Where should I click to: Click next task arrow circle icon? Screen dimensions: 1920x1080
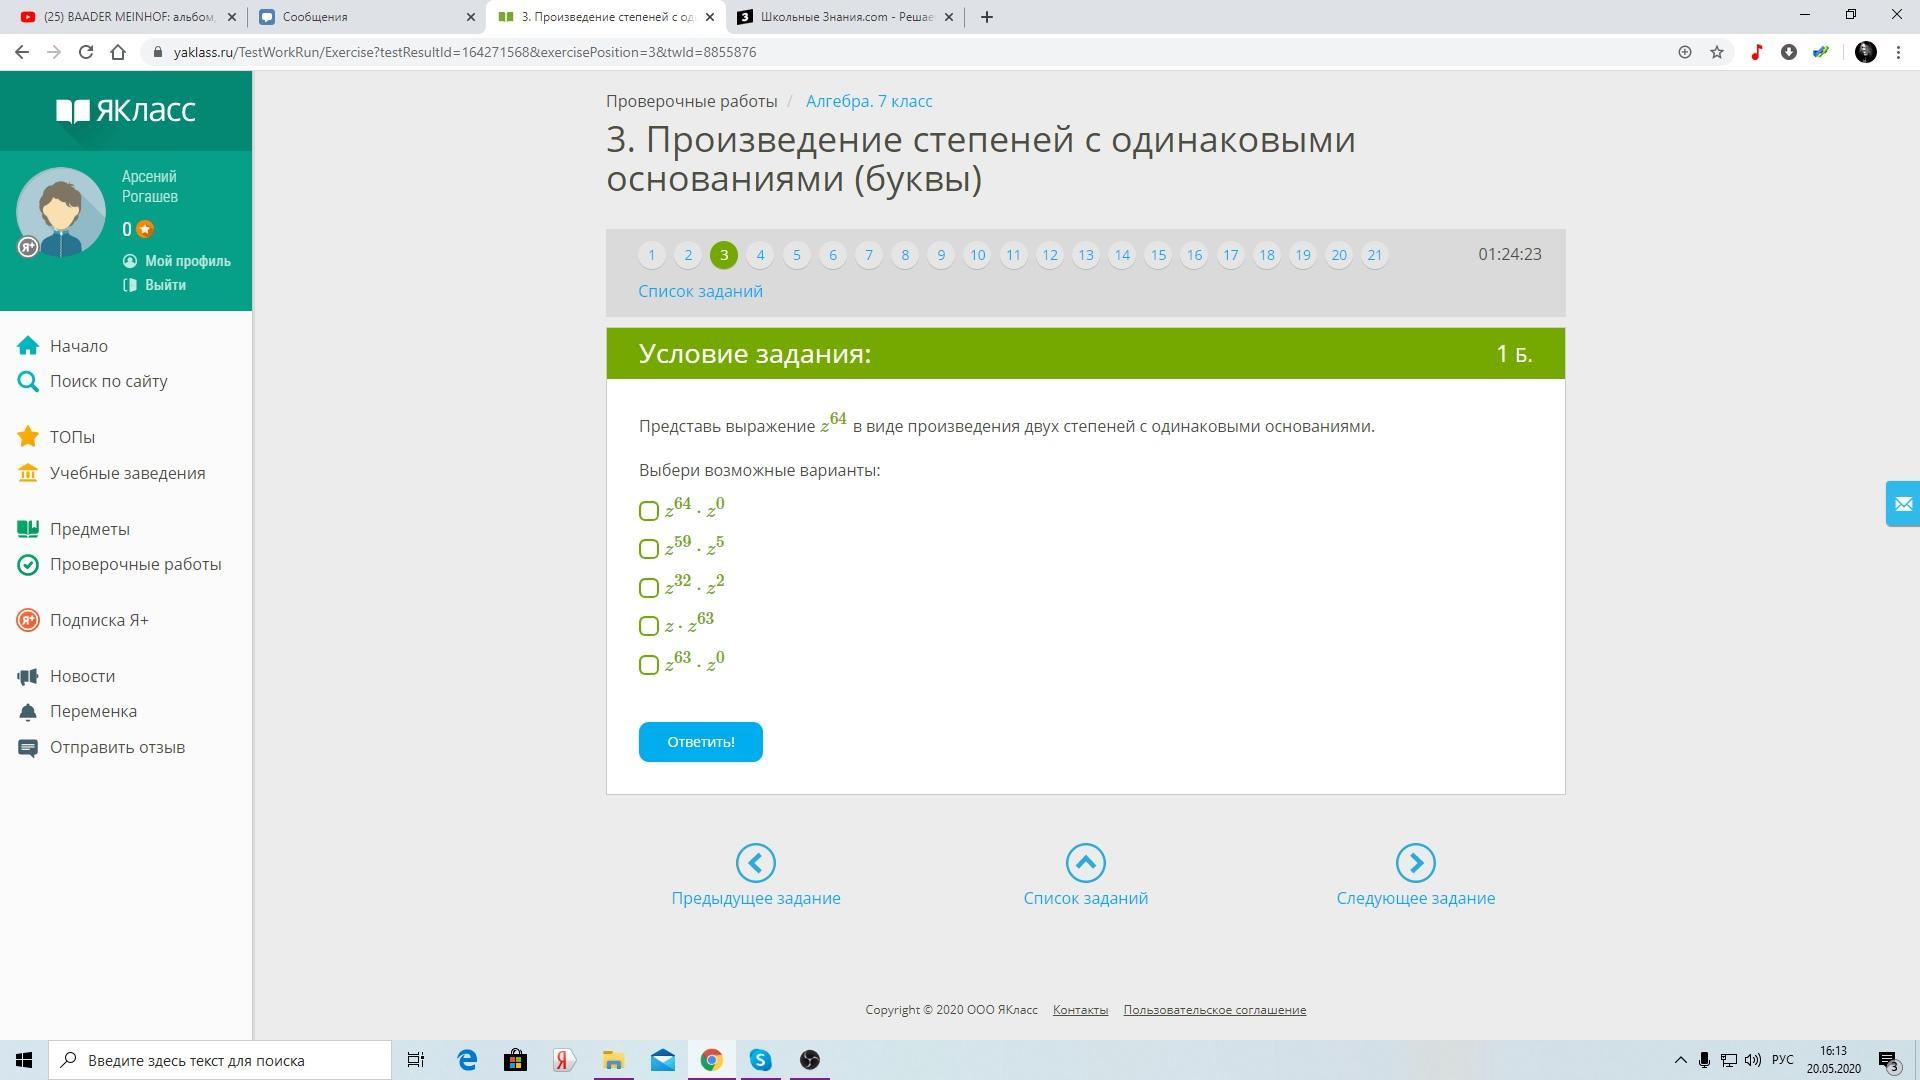(x=1415, y=863)
